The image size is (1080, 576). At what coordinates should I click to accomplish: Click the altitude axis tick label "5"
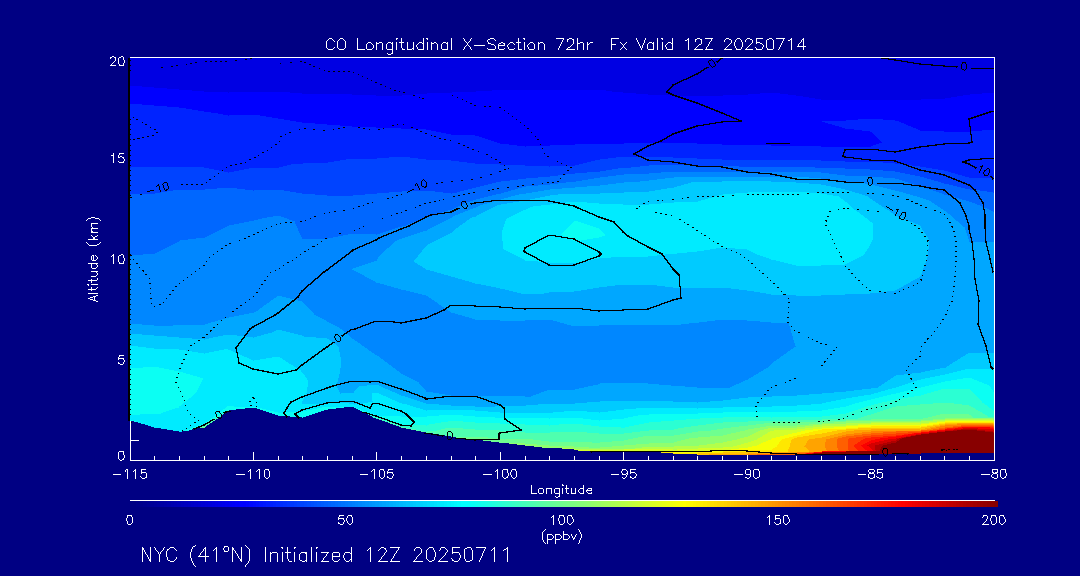(x=120, y=359)
